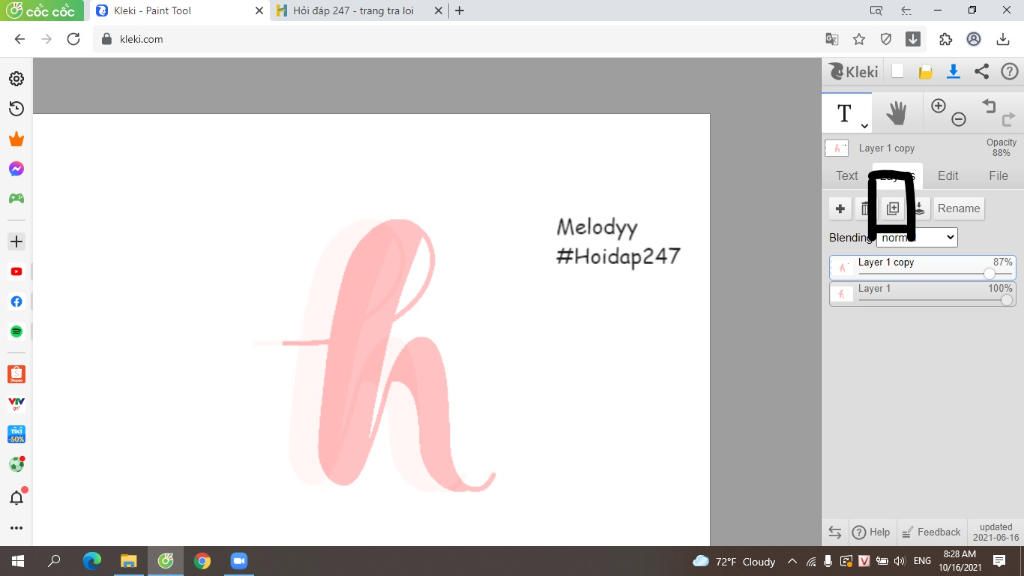Zoom in on the canvas

click(938, 106)
